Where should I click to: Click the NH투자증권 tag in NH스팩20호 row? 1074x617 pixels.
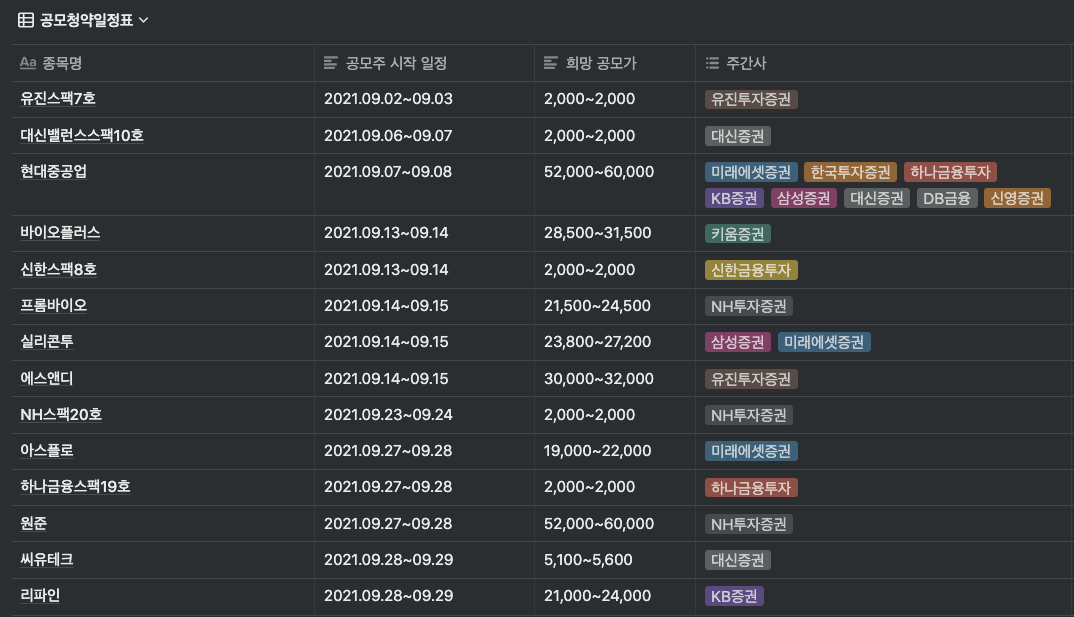[x=749, y=415]
